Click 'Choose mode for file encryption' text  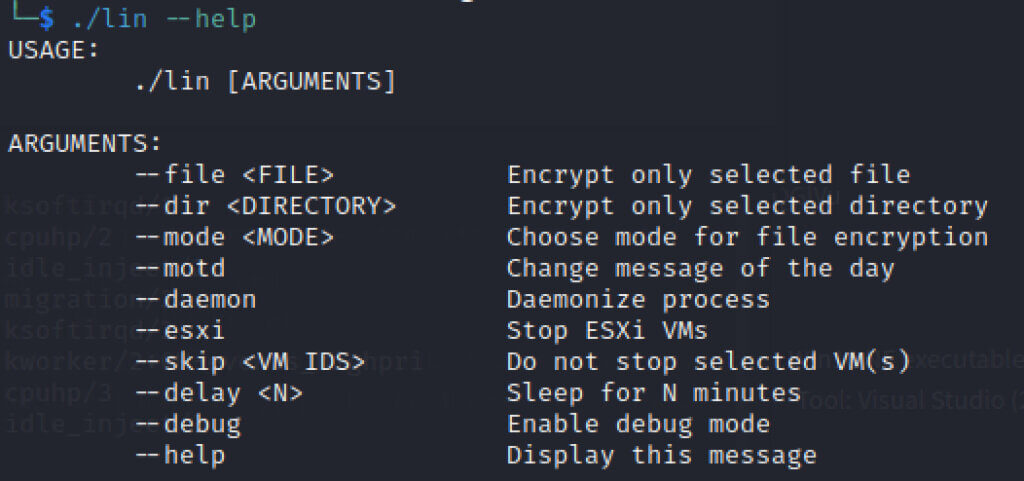coord(747,237)
